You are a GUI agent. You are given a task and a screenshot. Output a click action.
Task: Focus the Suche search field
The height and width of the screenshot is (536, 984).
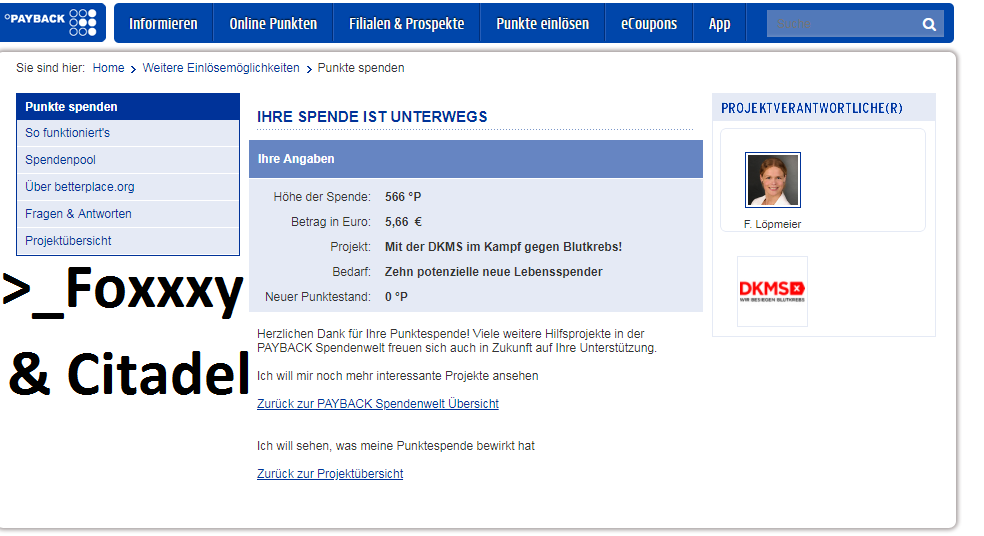[x=842, y=24]
